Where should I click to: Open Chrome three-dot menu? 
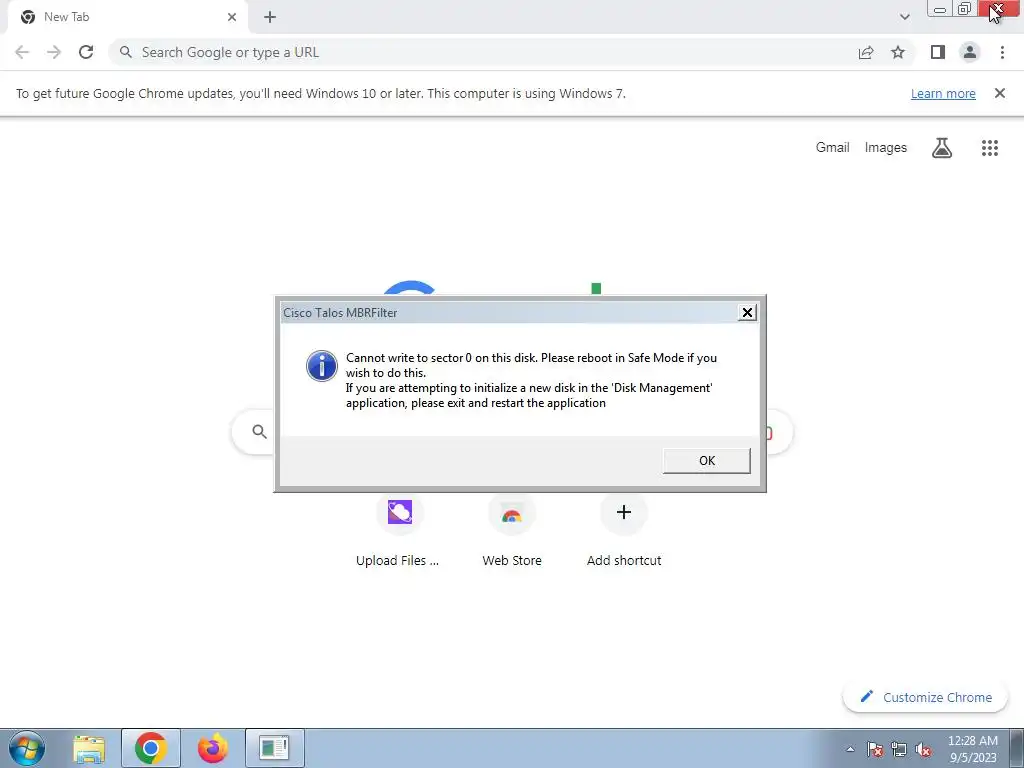coord(1002,52)
